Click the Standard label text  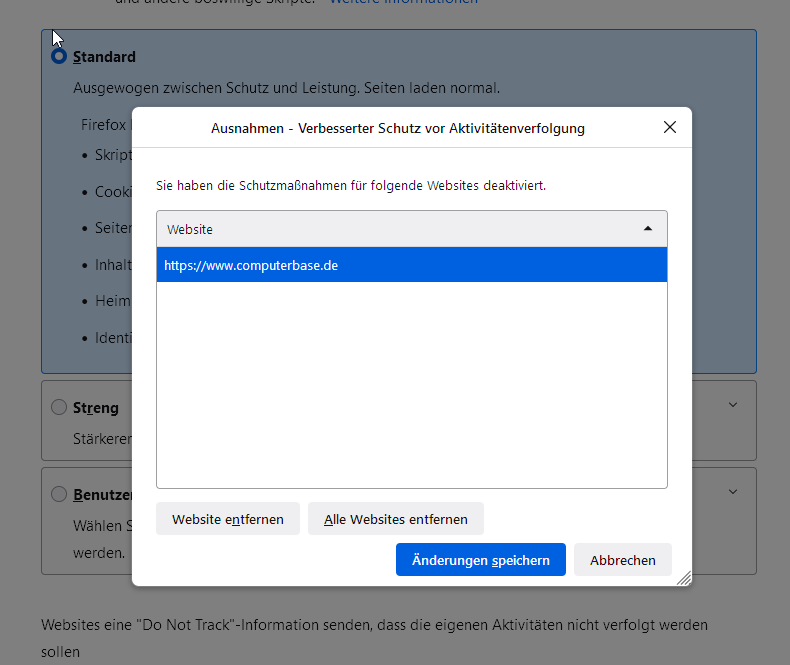(x=104, y=57)
